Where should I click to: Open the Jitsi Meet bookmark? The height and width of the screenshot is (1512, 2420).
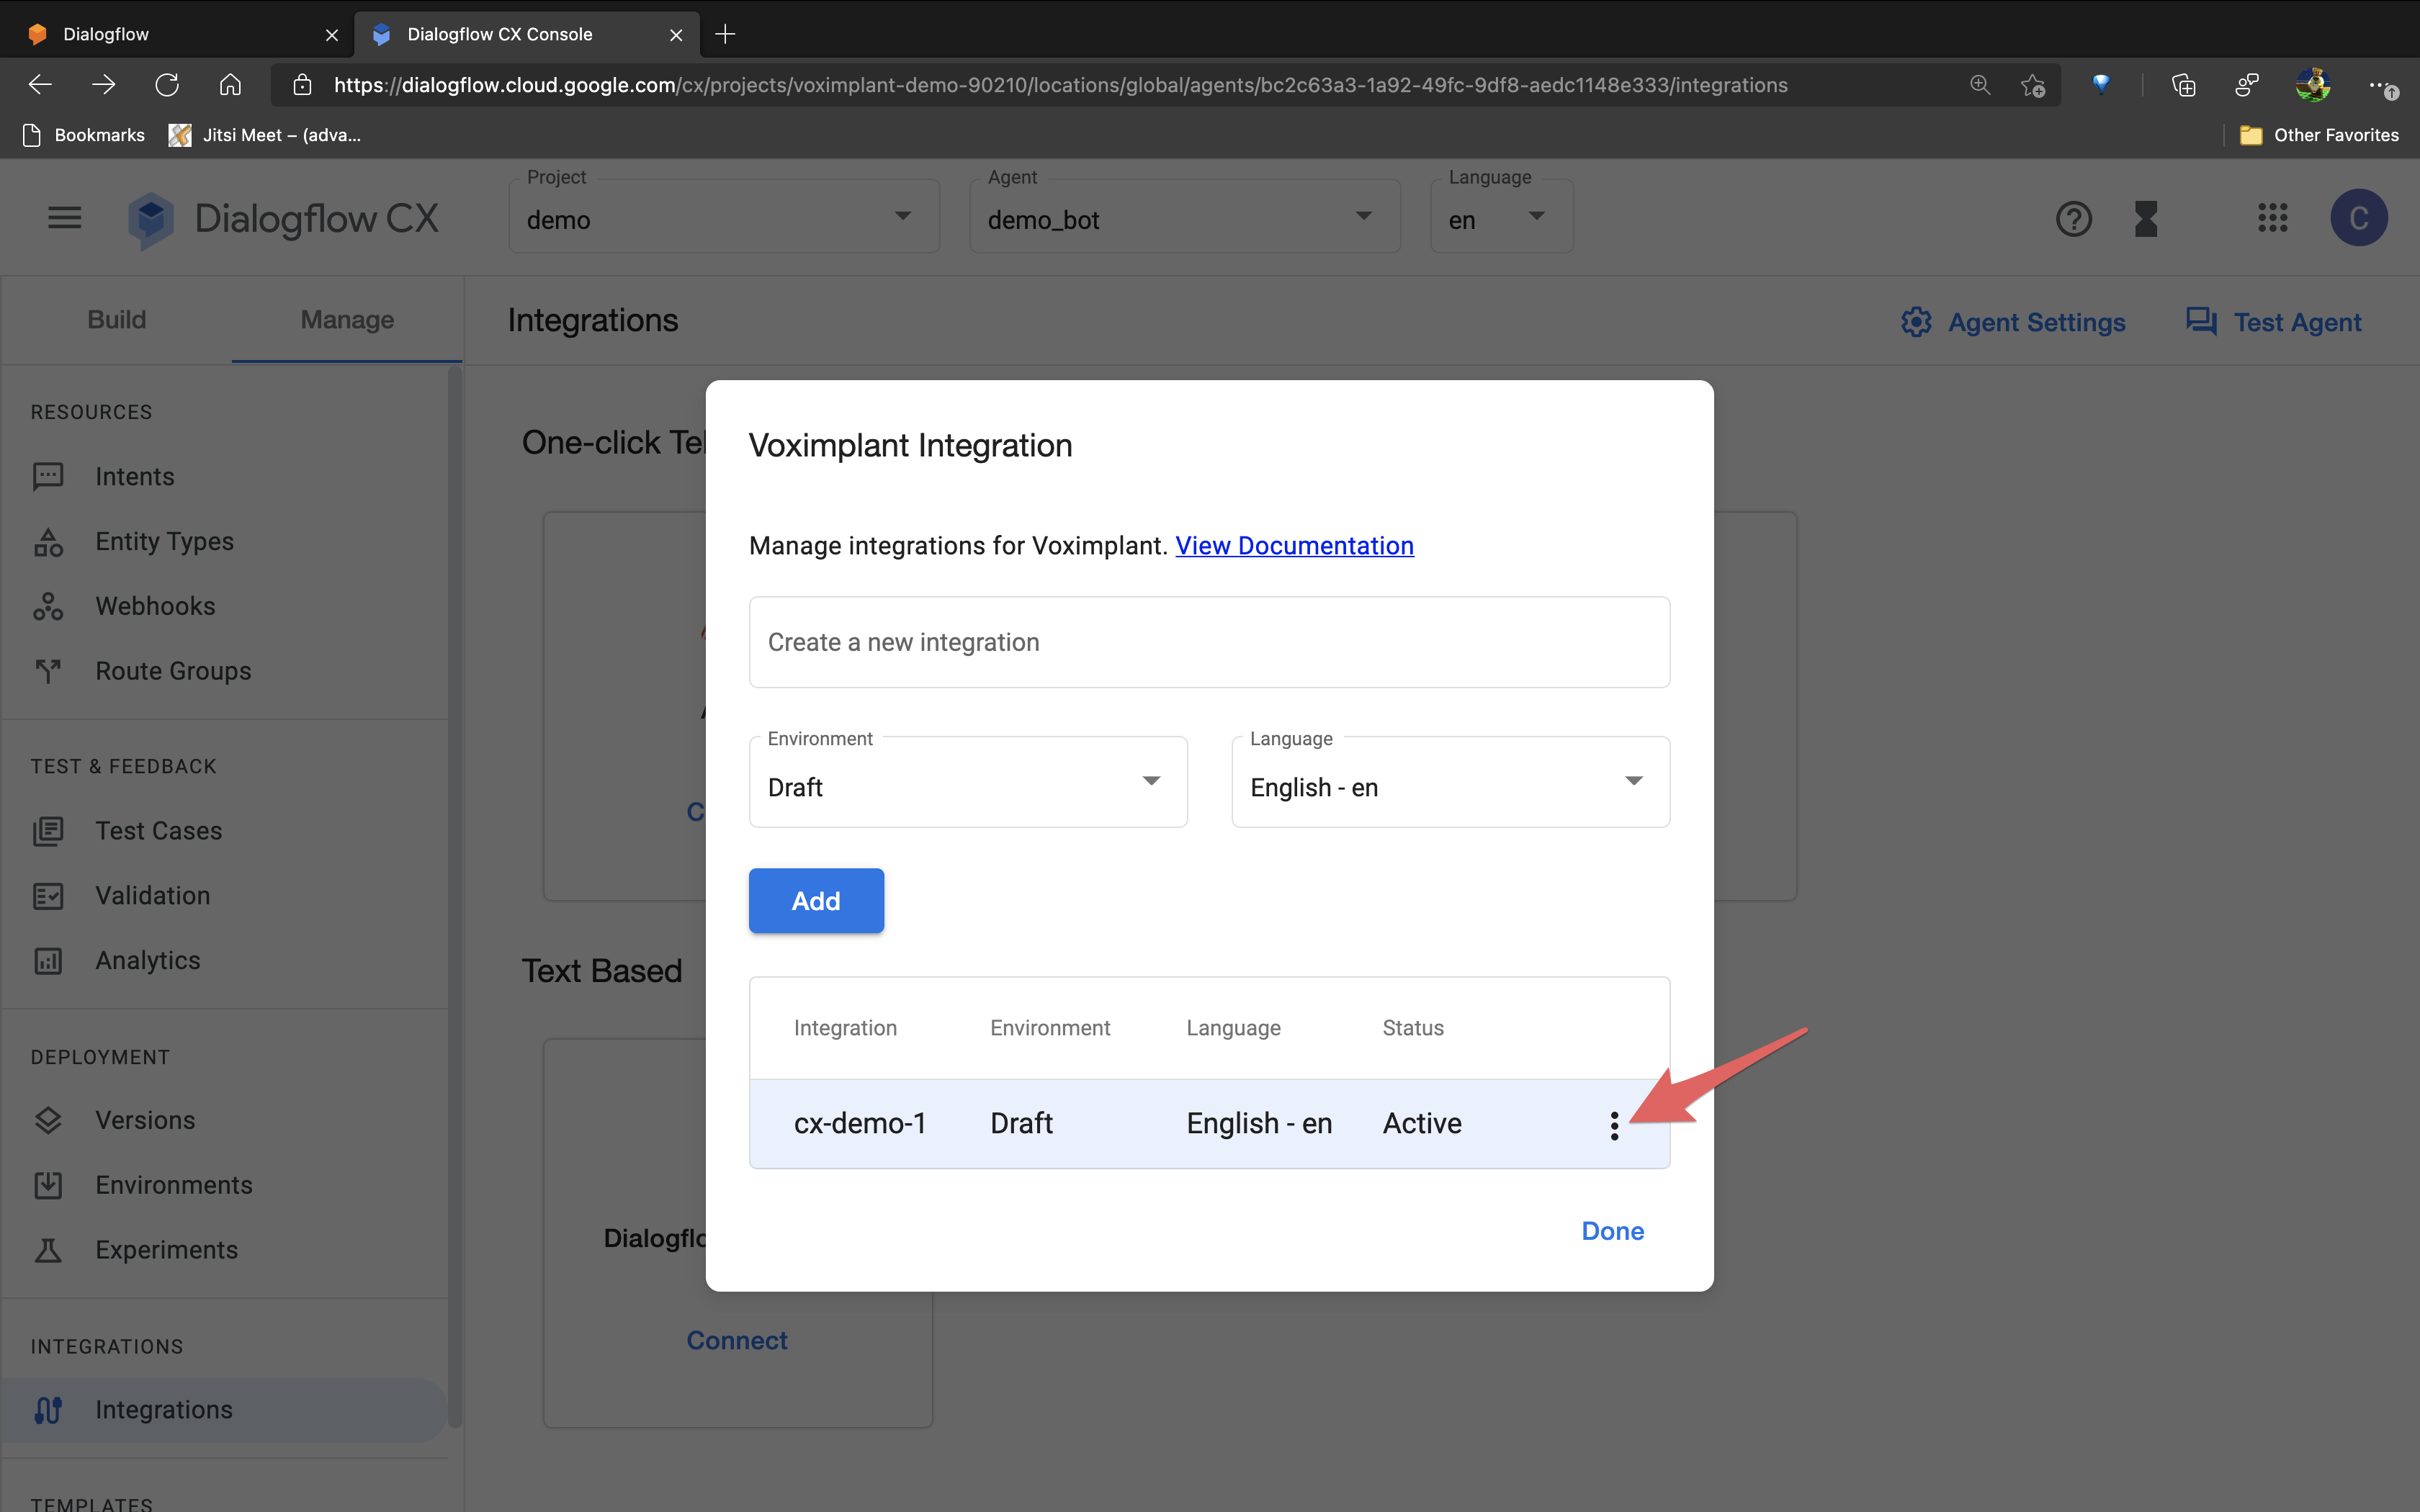point(265,135)
